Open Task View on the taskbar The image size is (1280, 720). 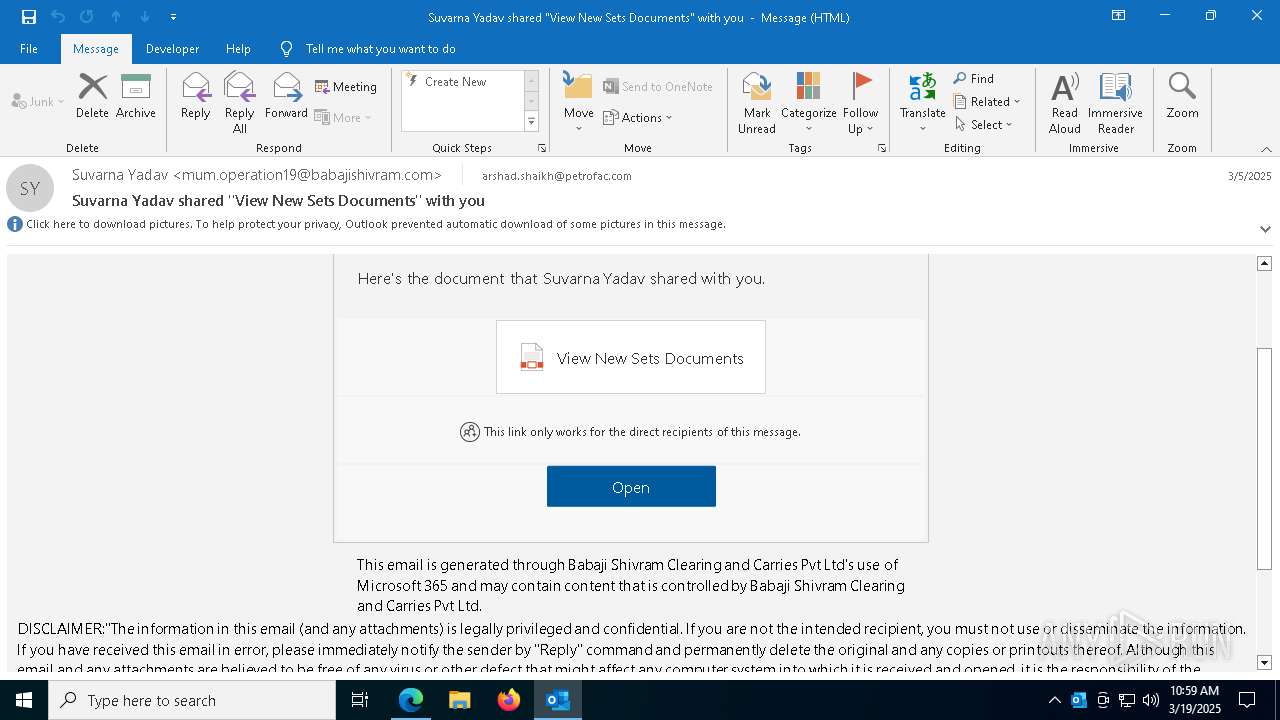[361, 700]
